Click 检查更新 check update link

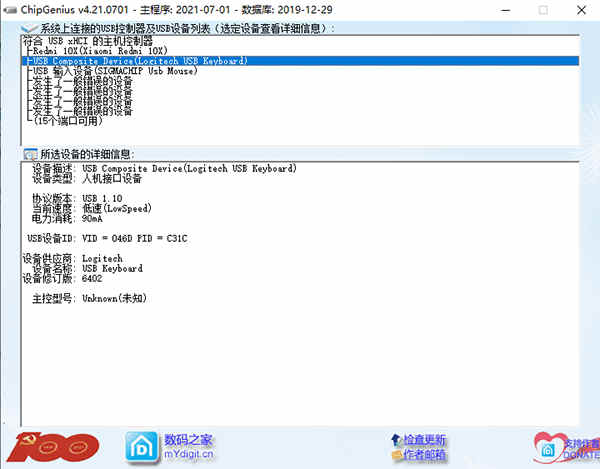pyautogui.click(x=425, y=440)
